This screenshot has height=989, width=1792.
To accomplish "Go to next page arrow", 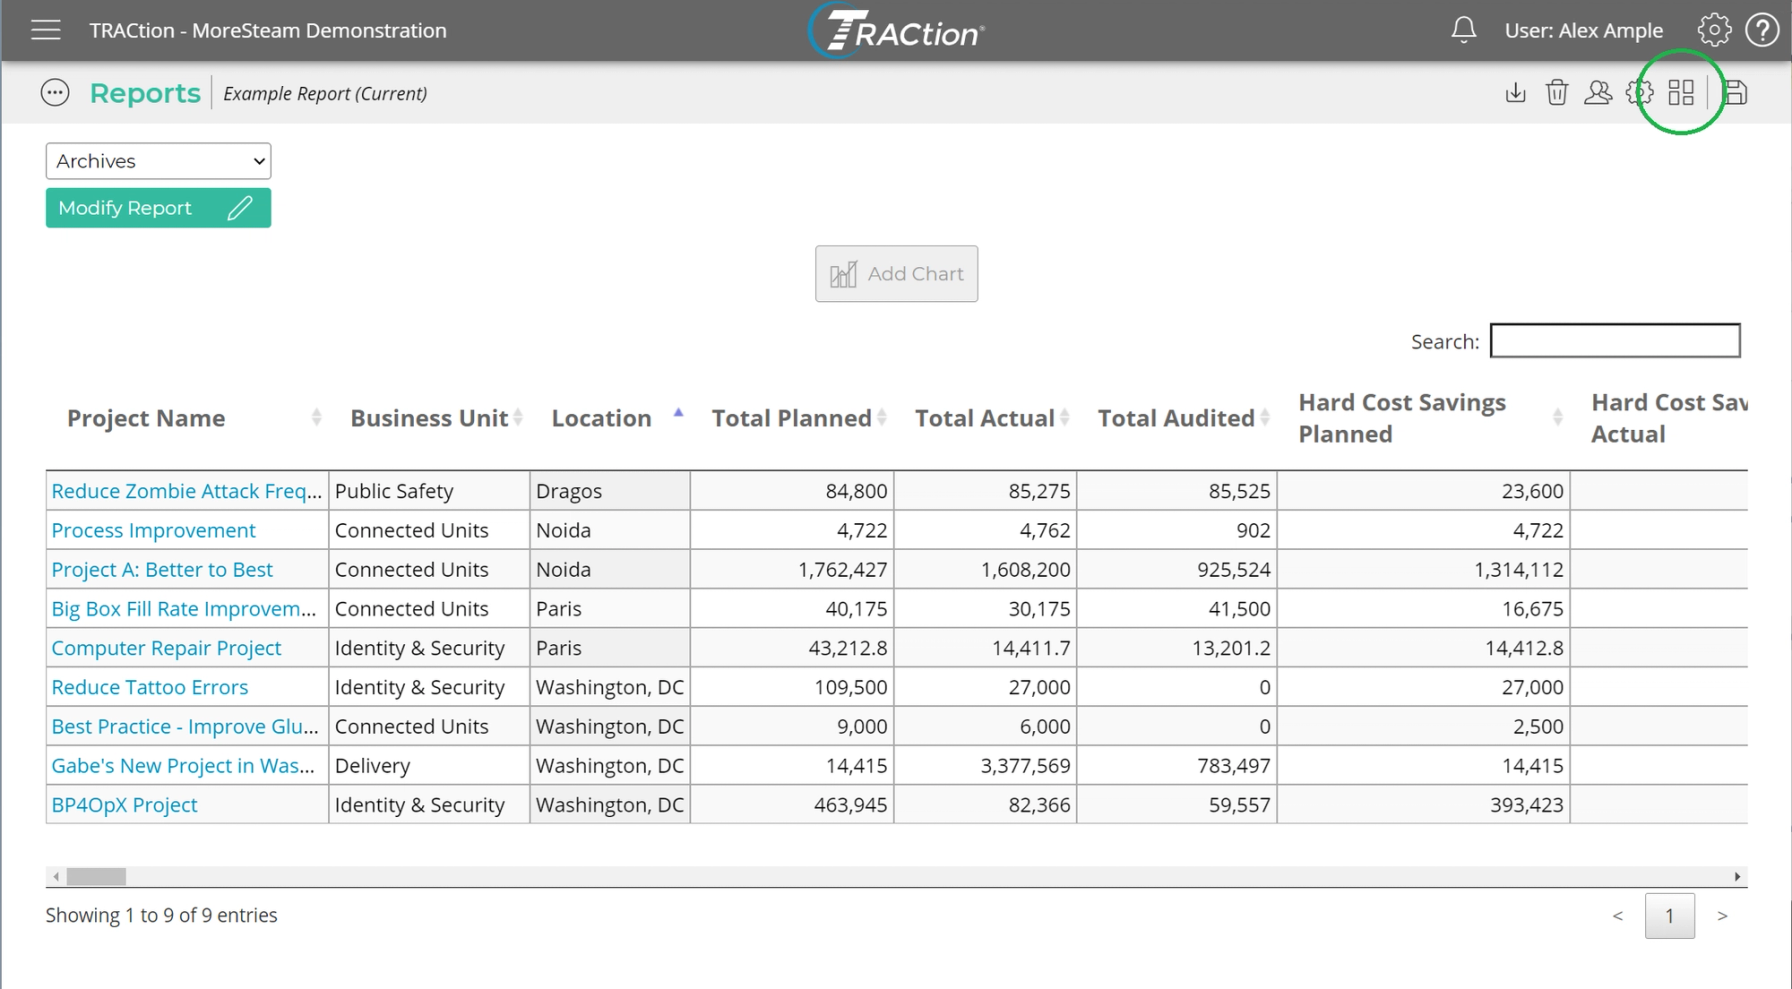I will pyautogui.click(x=1722, y=916).
